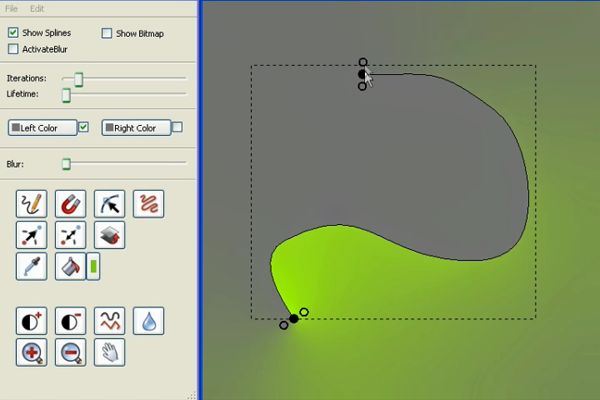Viewport: 600px width, 400px height.
Task: Click the increase contrast plus icon
Action: tap(32, 321)
